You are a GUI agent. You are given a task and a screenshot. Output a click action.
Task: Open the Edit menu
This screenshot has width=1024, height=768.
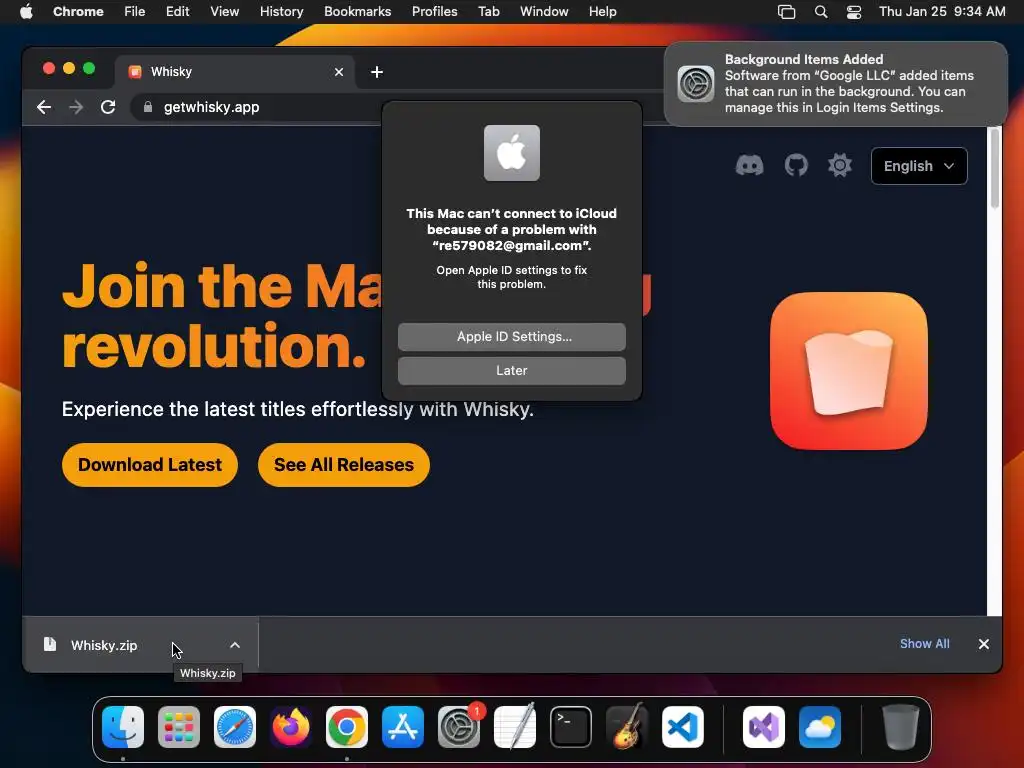[178, 12]
